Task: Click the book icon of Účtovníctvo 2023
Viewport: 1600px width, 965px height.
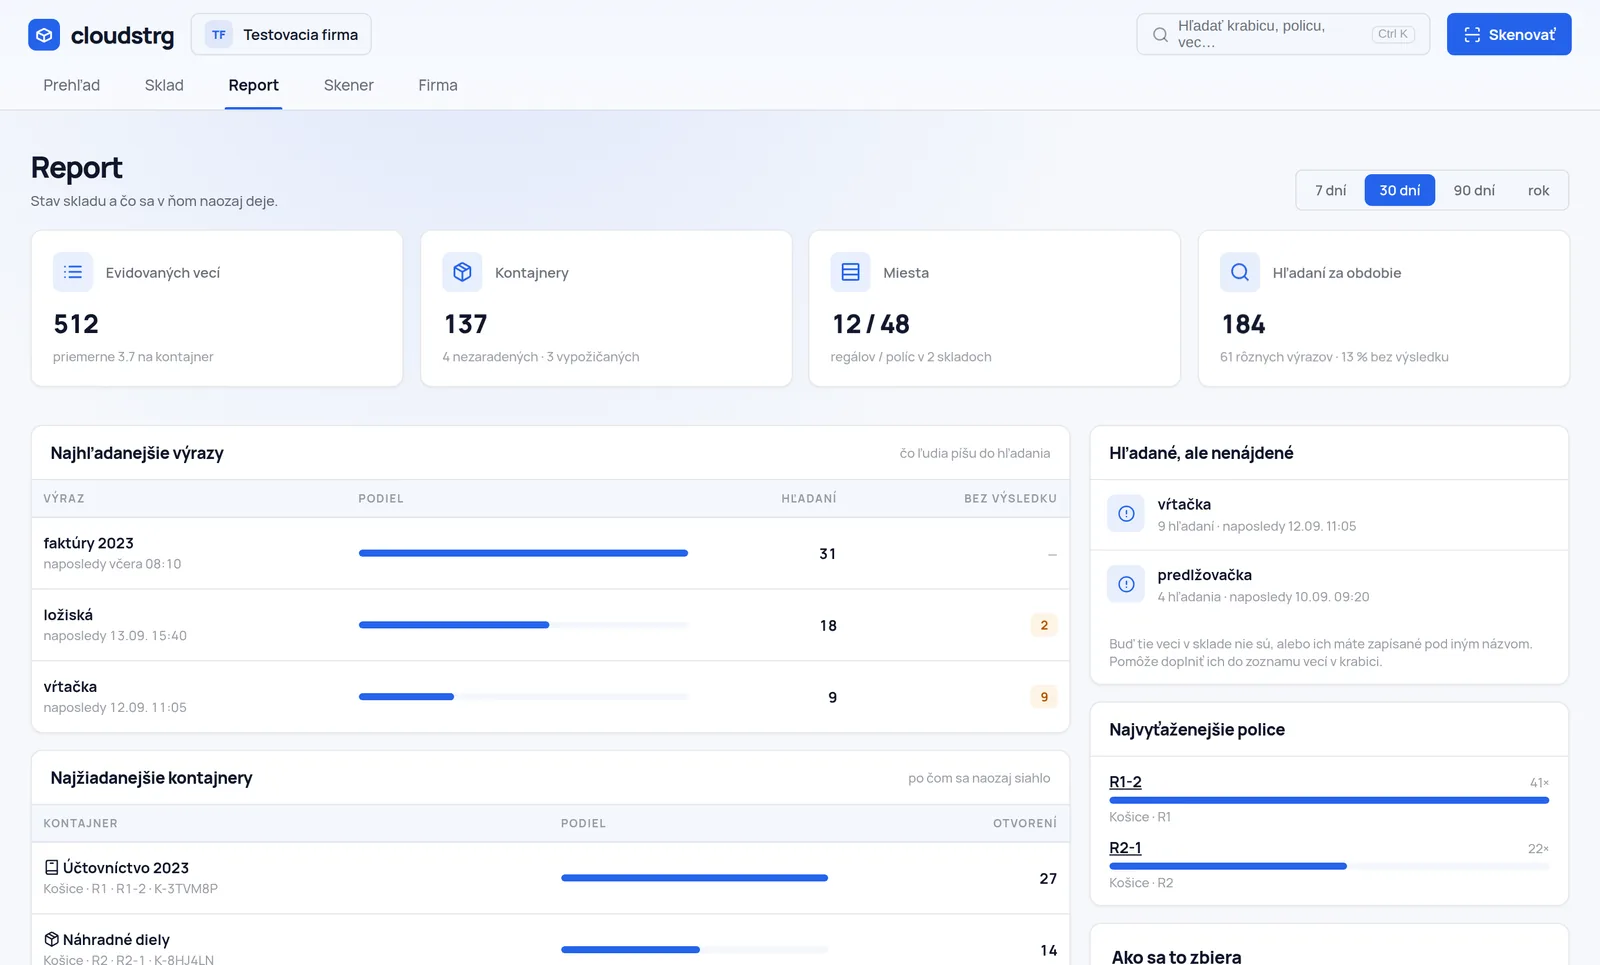Action: pyautogui.click(x=51, y=867)
